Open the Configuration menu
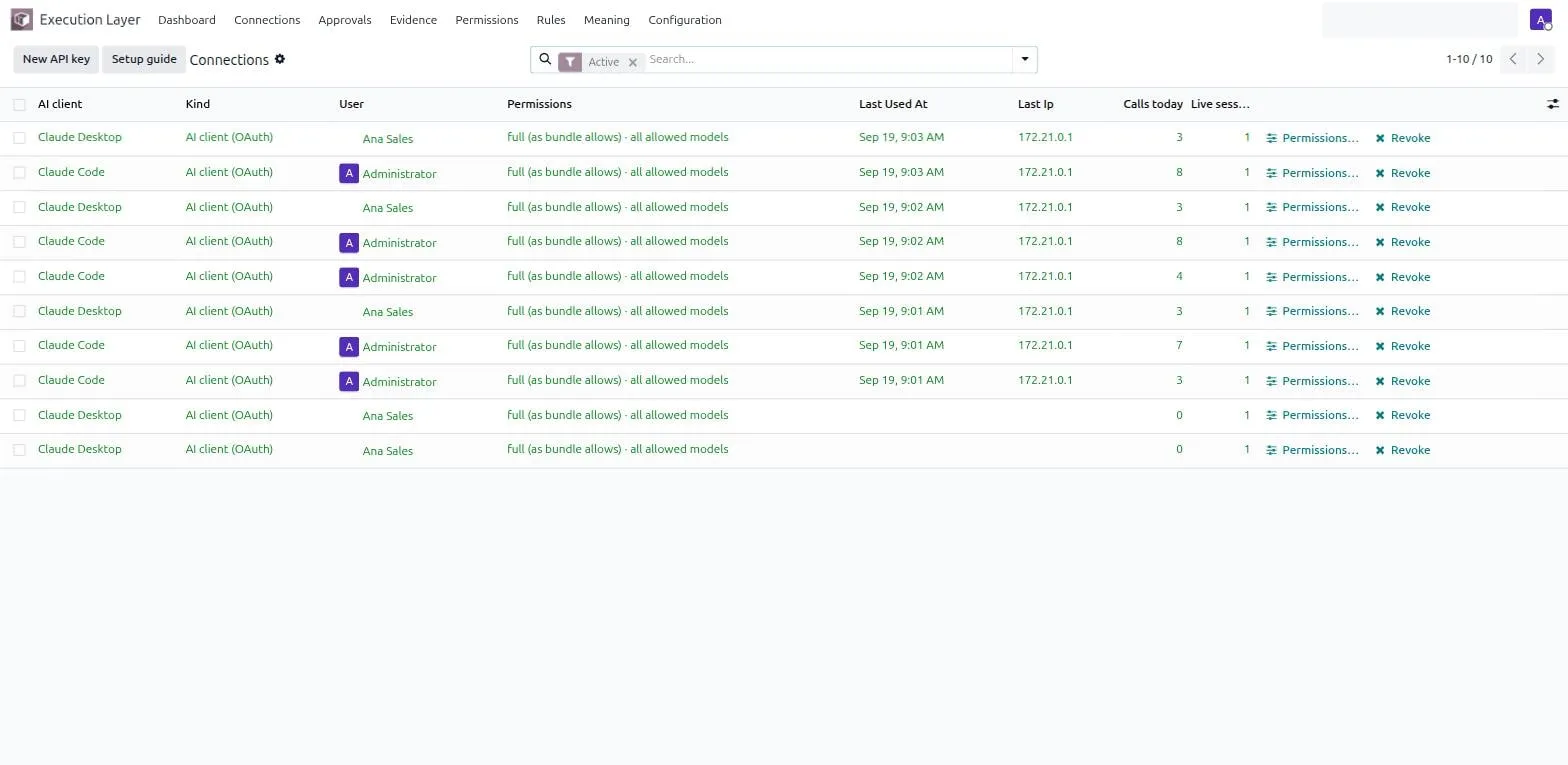The image size is (1568, 765). point(685,20)
